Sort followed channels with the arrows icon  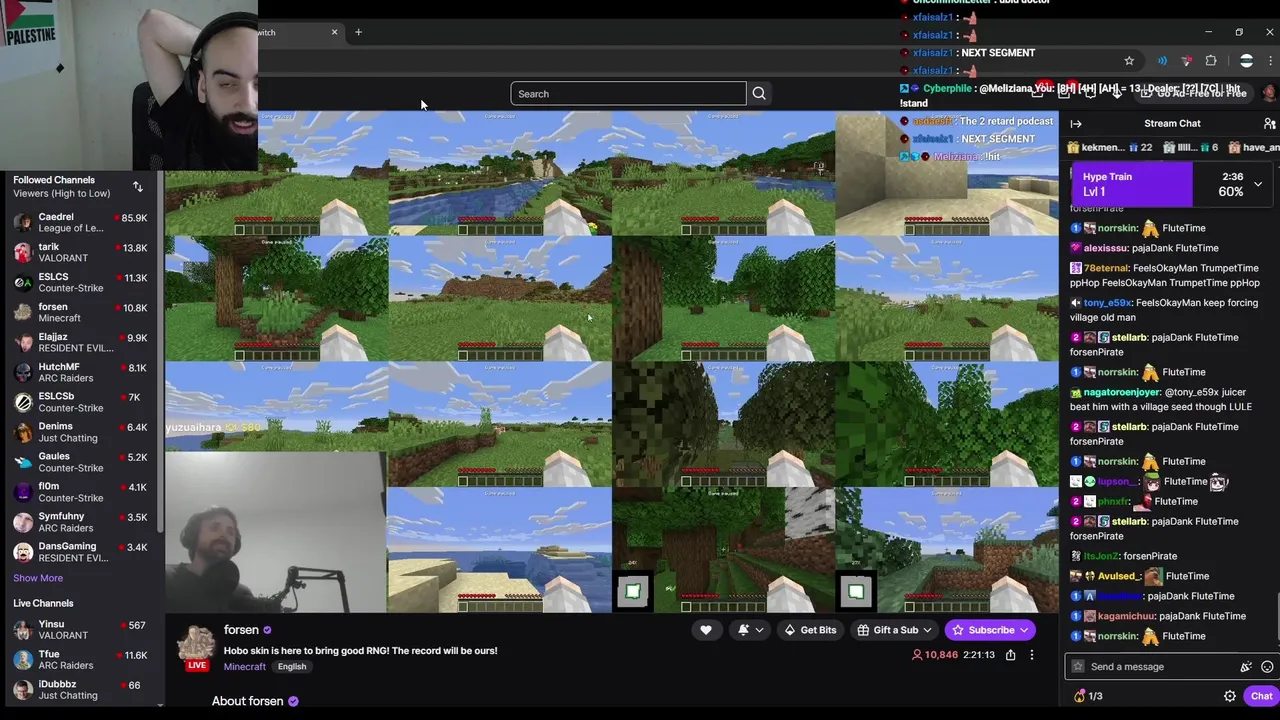[138, 187]
